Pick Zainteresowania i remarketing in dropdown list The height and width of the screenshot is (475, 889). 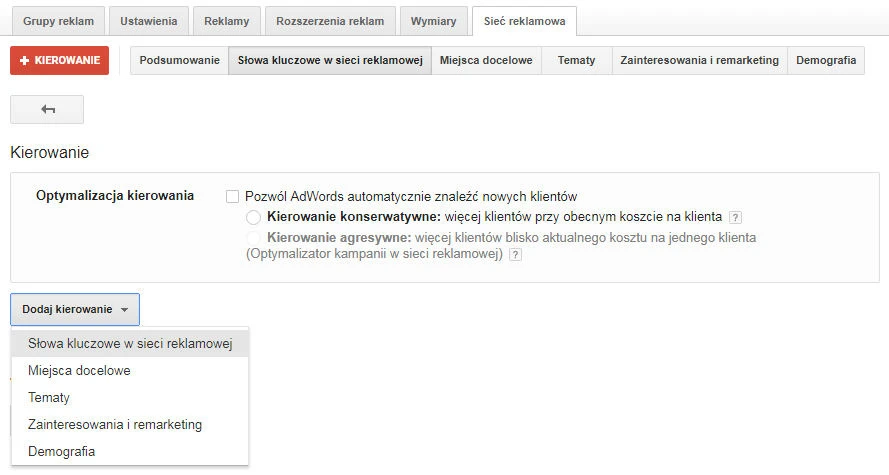[x=115, y=425]
